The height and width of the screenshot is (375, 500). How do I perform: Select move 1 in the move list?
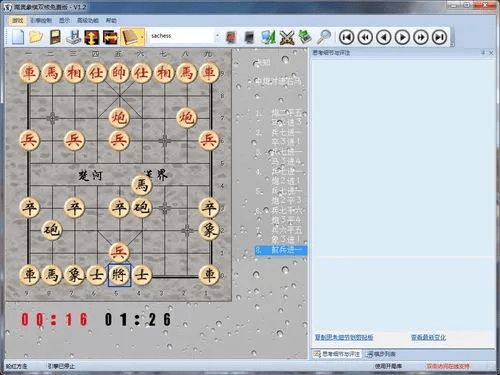coord(281,113)
